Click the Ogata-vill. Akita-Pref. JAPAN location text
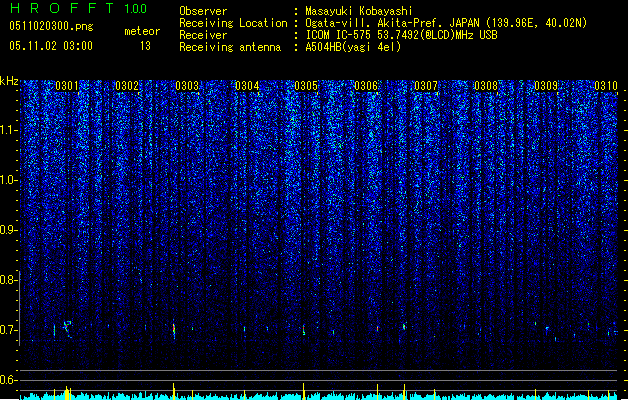 pos(446,23)
